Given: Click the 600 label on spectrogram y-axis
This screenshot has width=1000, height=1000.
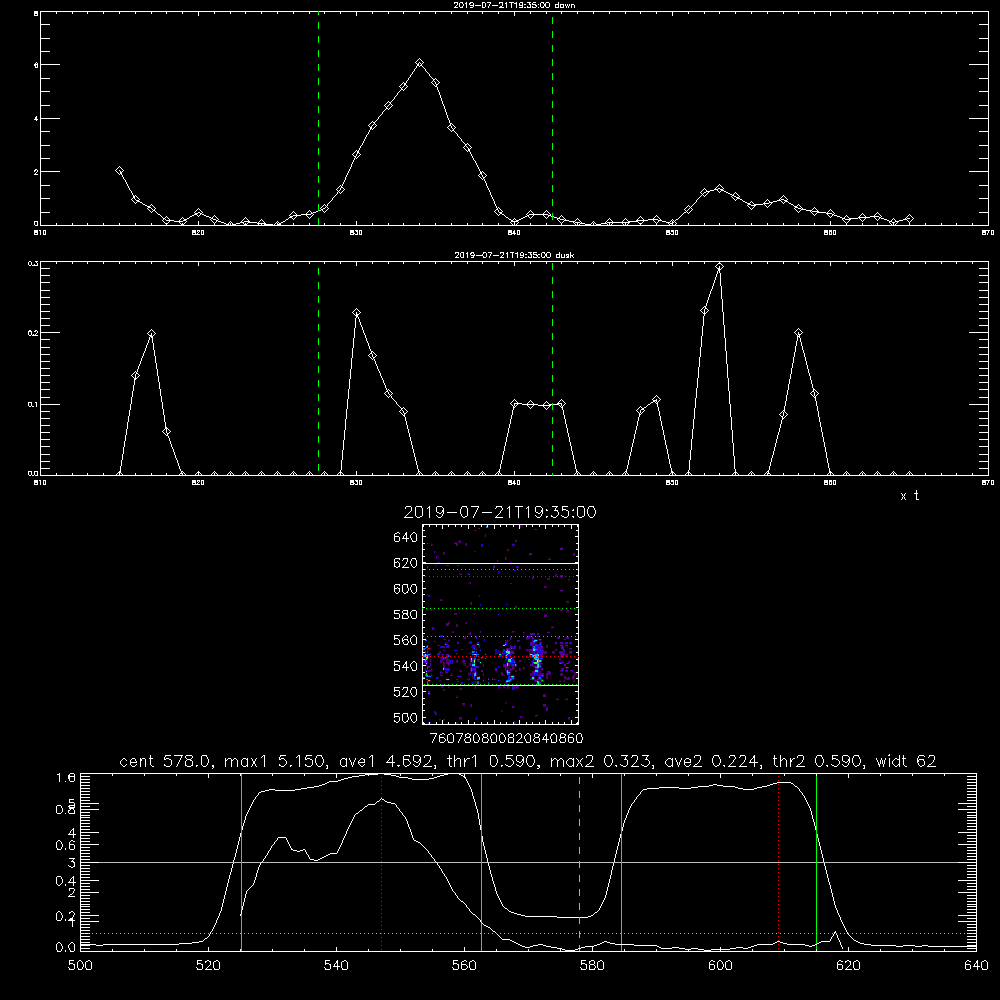Looking at the screenshot, I should click(406, 589).
